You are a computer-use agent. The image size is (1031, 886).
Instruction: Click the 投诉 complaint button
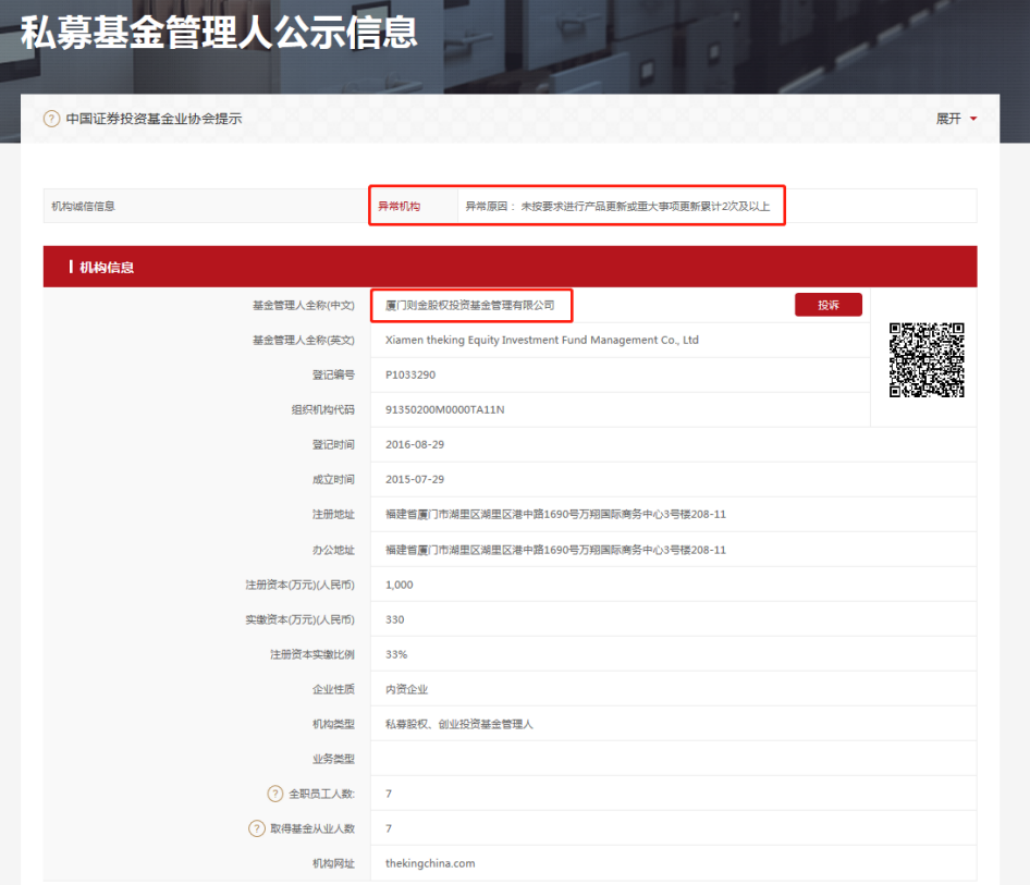click(828, 305)
